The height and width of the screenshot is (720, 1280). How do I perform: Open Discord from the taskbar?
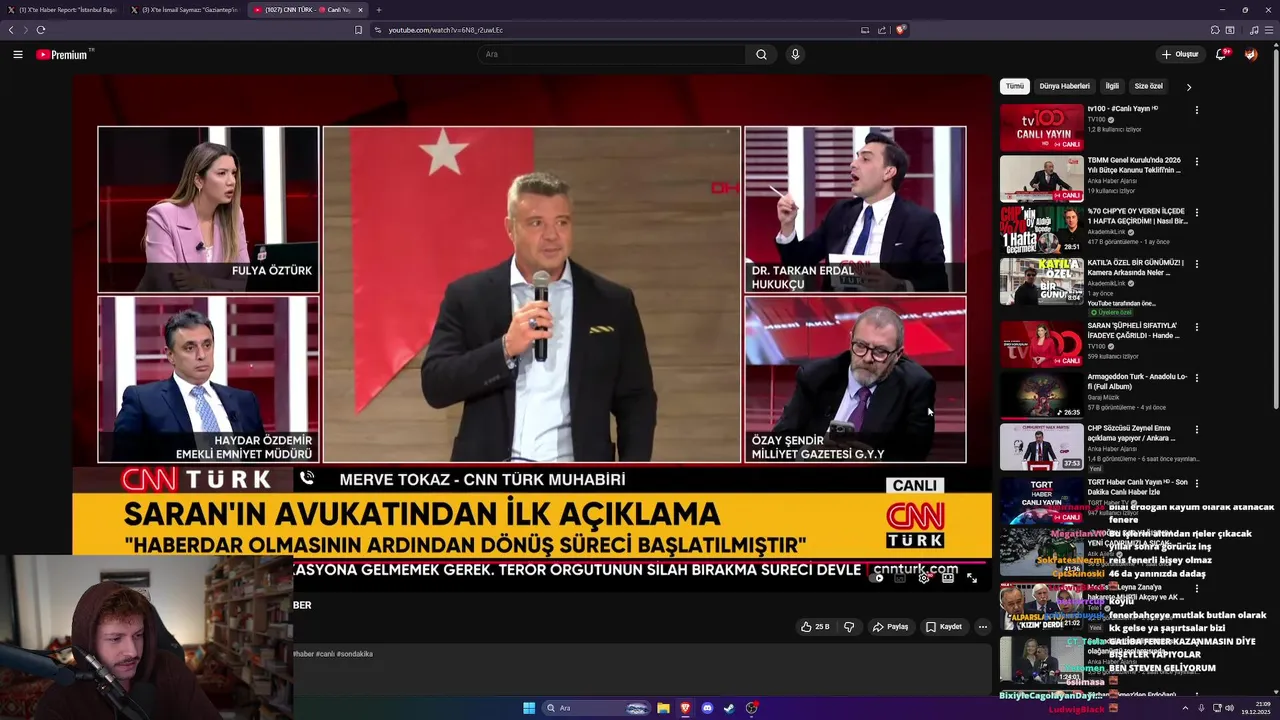tap(707, 708)
